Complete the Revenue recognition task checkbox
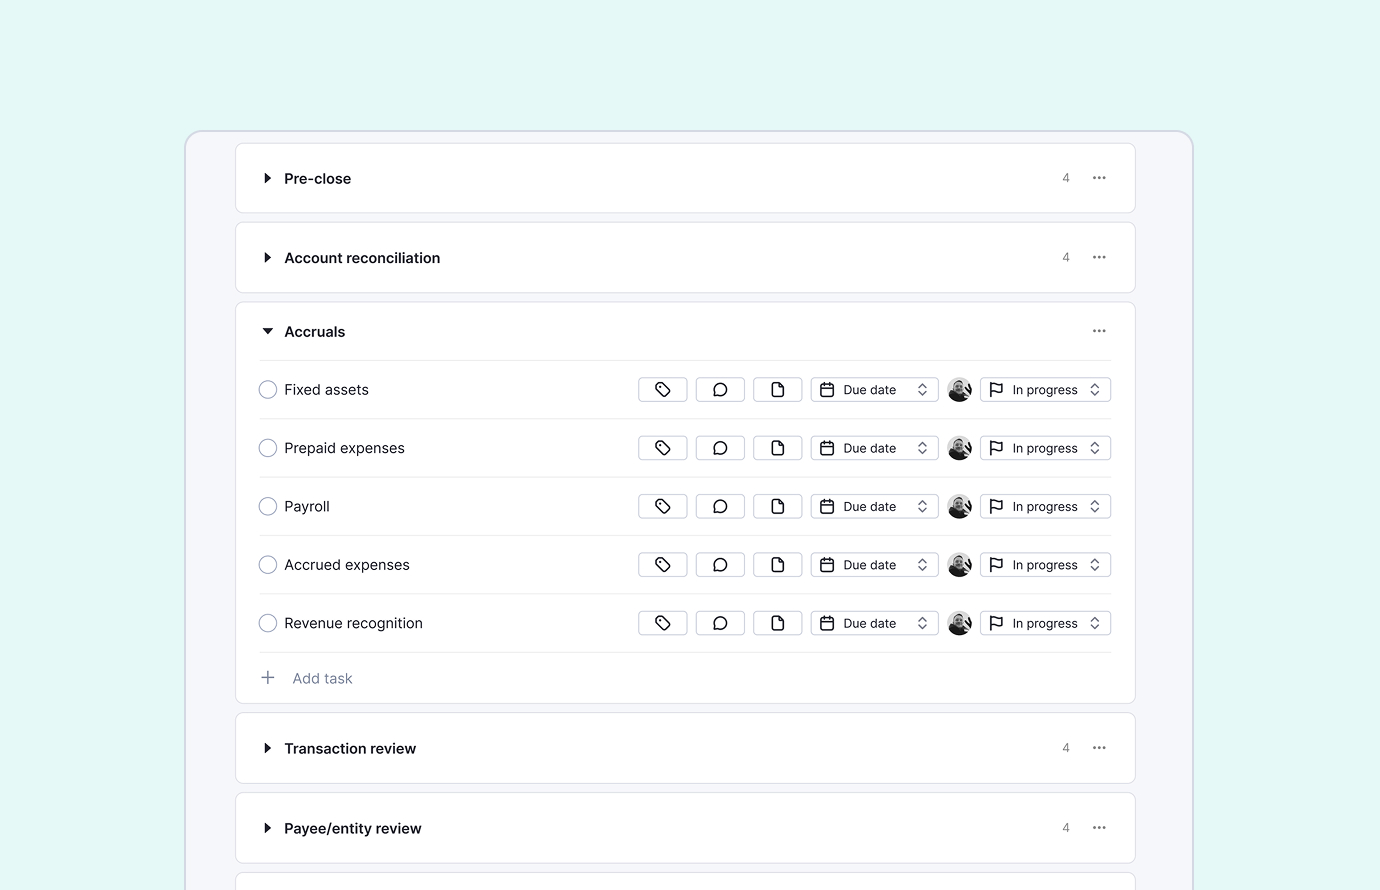 point(268,623)
